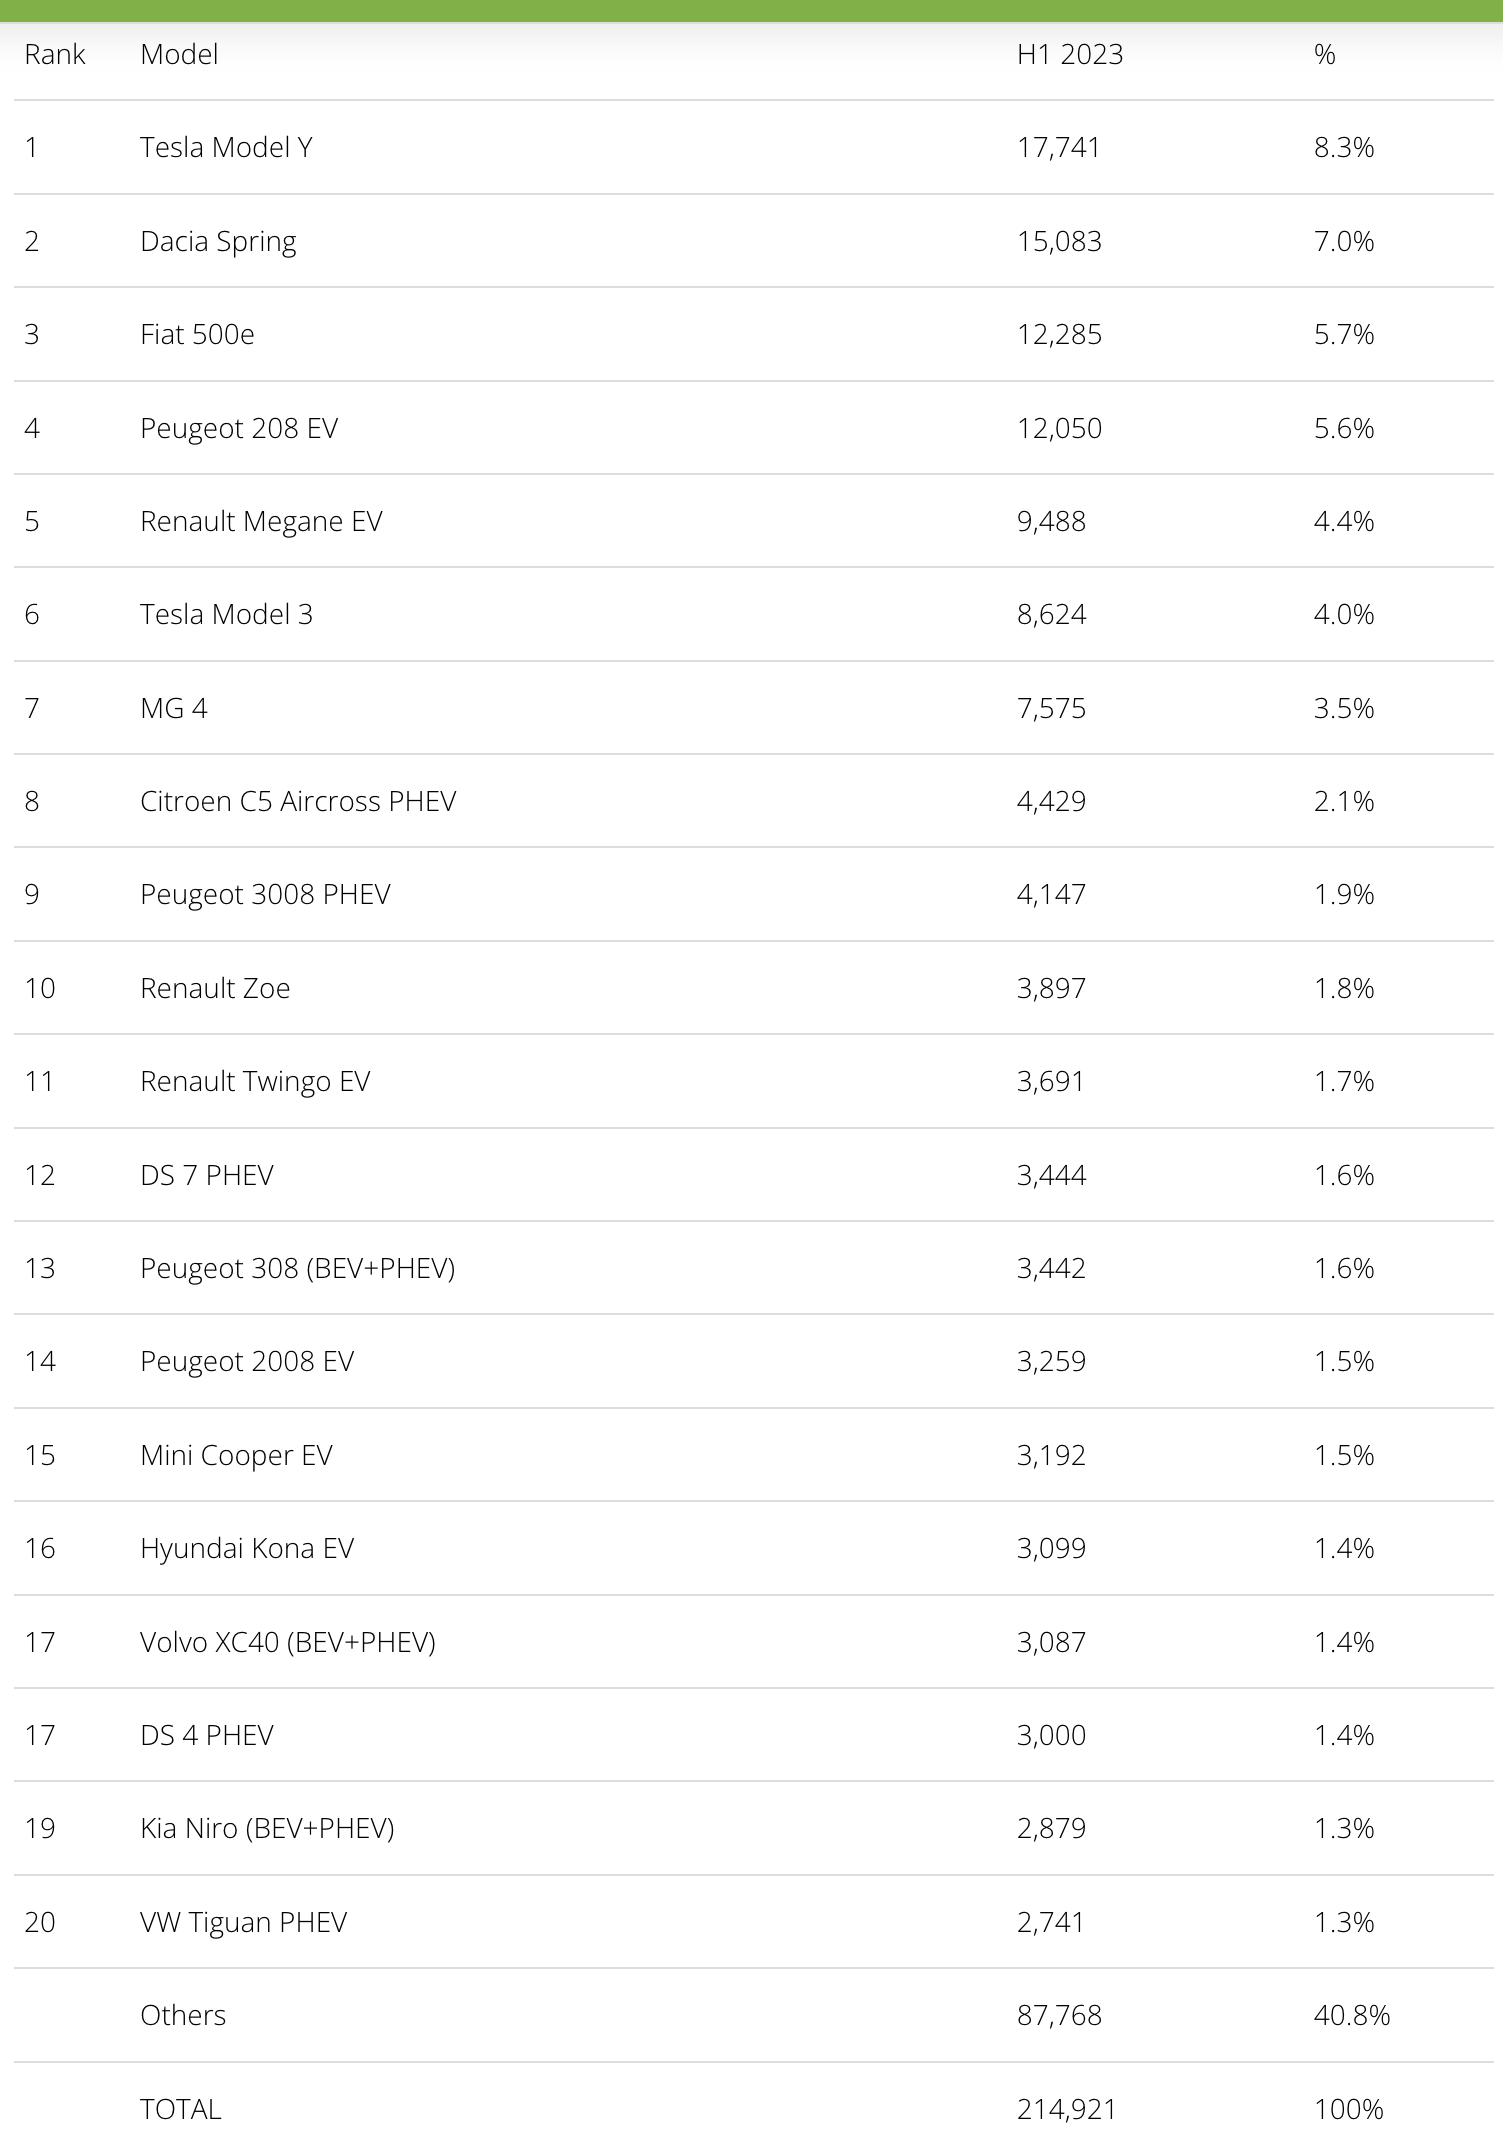Viewport: 1503px width, 2140px height.
Task: Click the Tesla Model 3 model cell
Action: [226, 615]
